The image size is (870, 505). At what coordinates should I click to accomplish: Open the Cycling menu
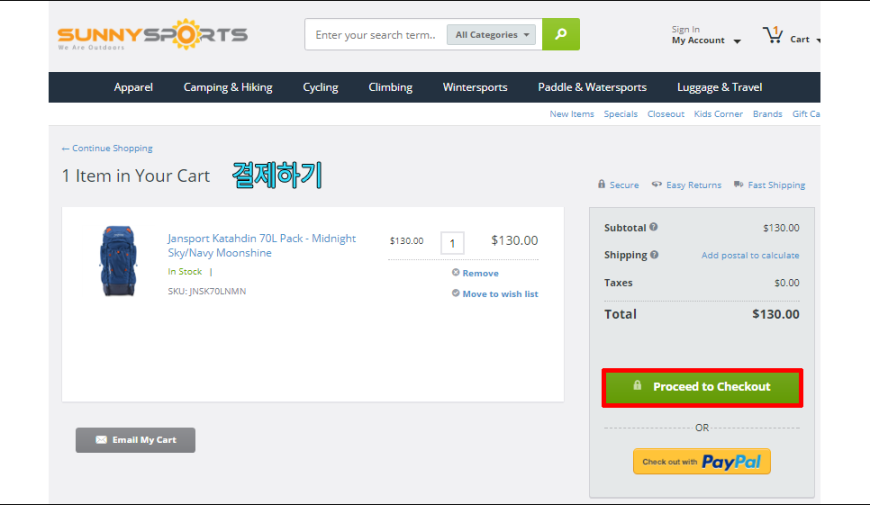coord(320,87)
